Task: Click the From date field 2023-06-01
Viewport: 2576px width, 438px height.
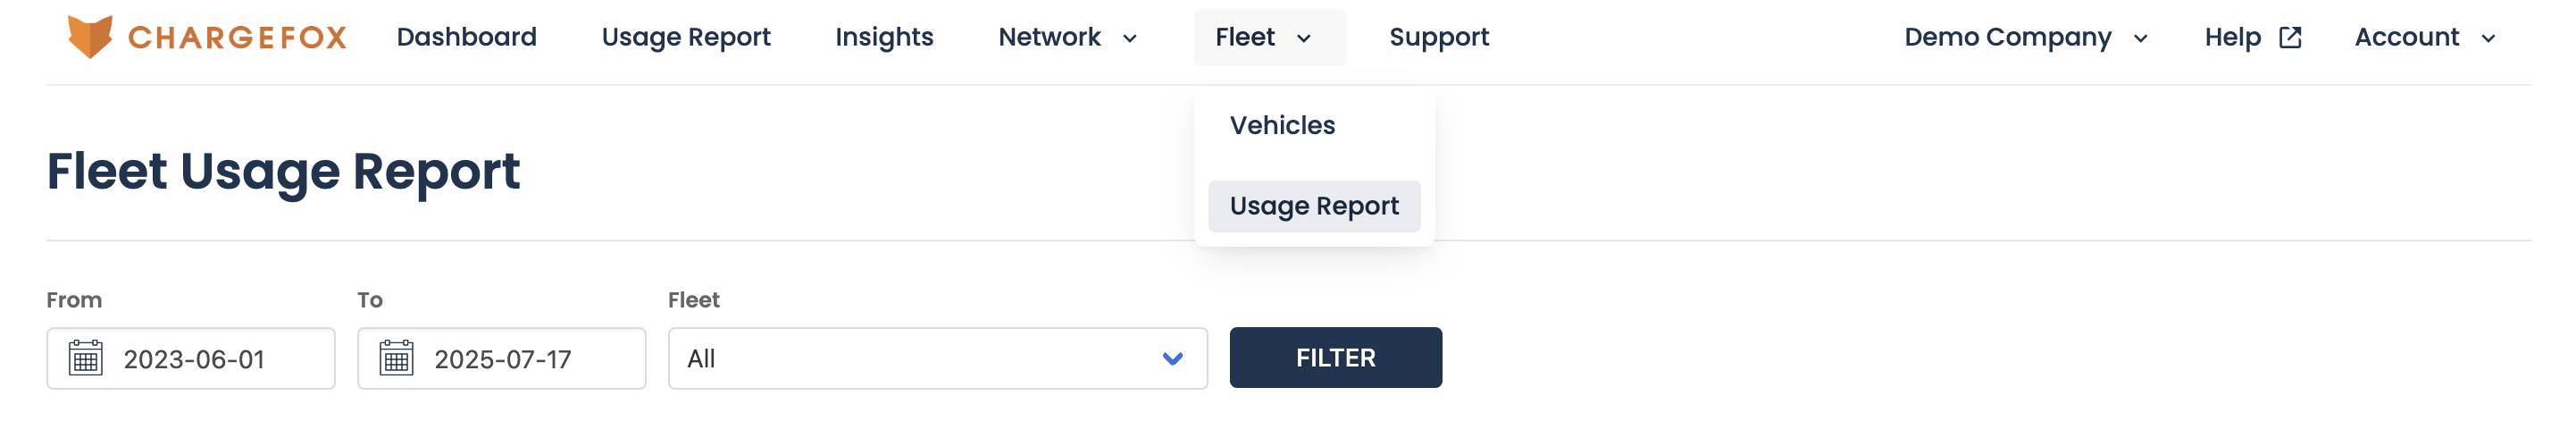Action: 191,358
